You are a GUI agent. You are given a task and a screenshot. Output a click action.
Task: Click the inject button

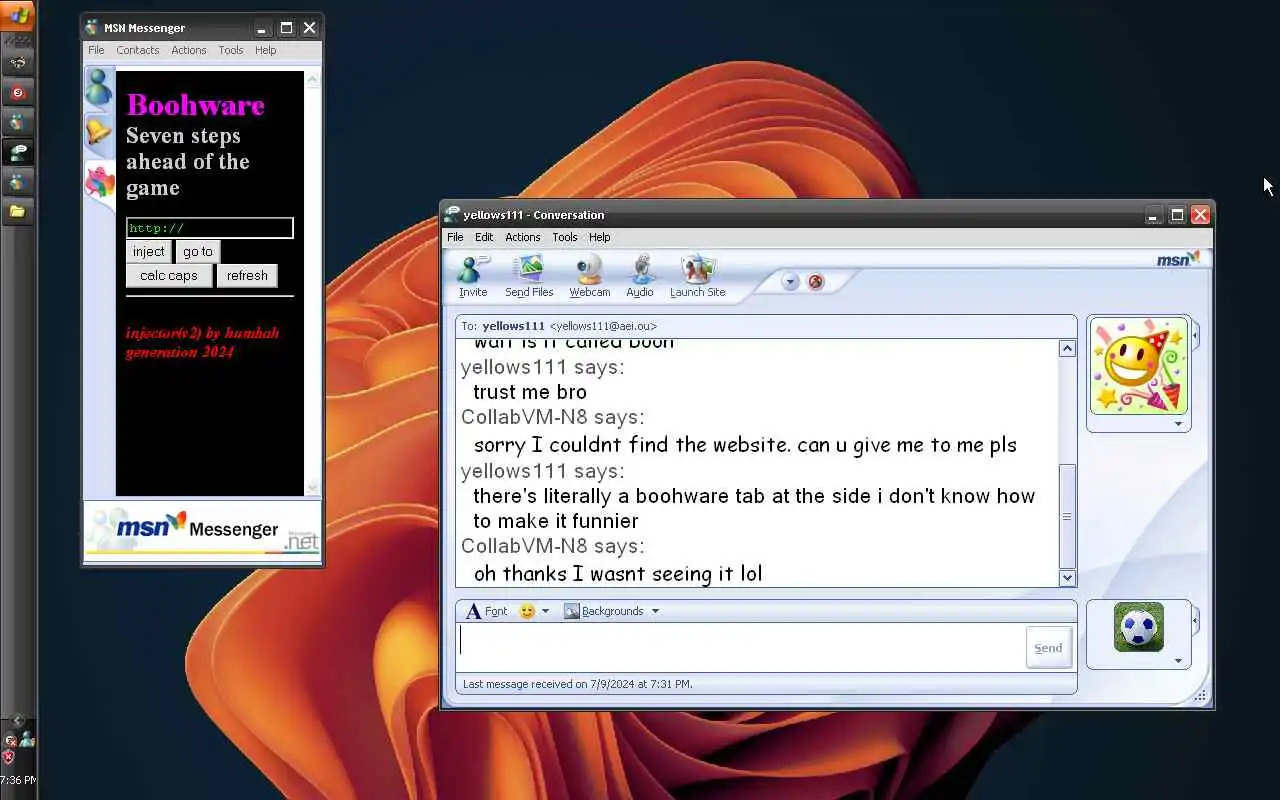pos(149,252)
